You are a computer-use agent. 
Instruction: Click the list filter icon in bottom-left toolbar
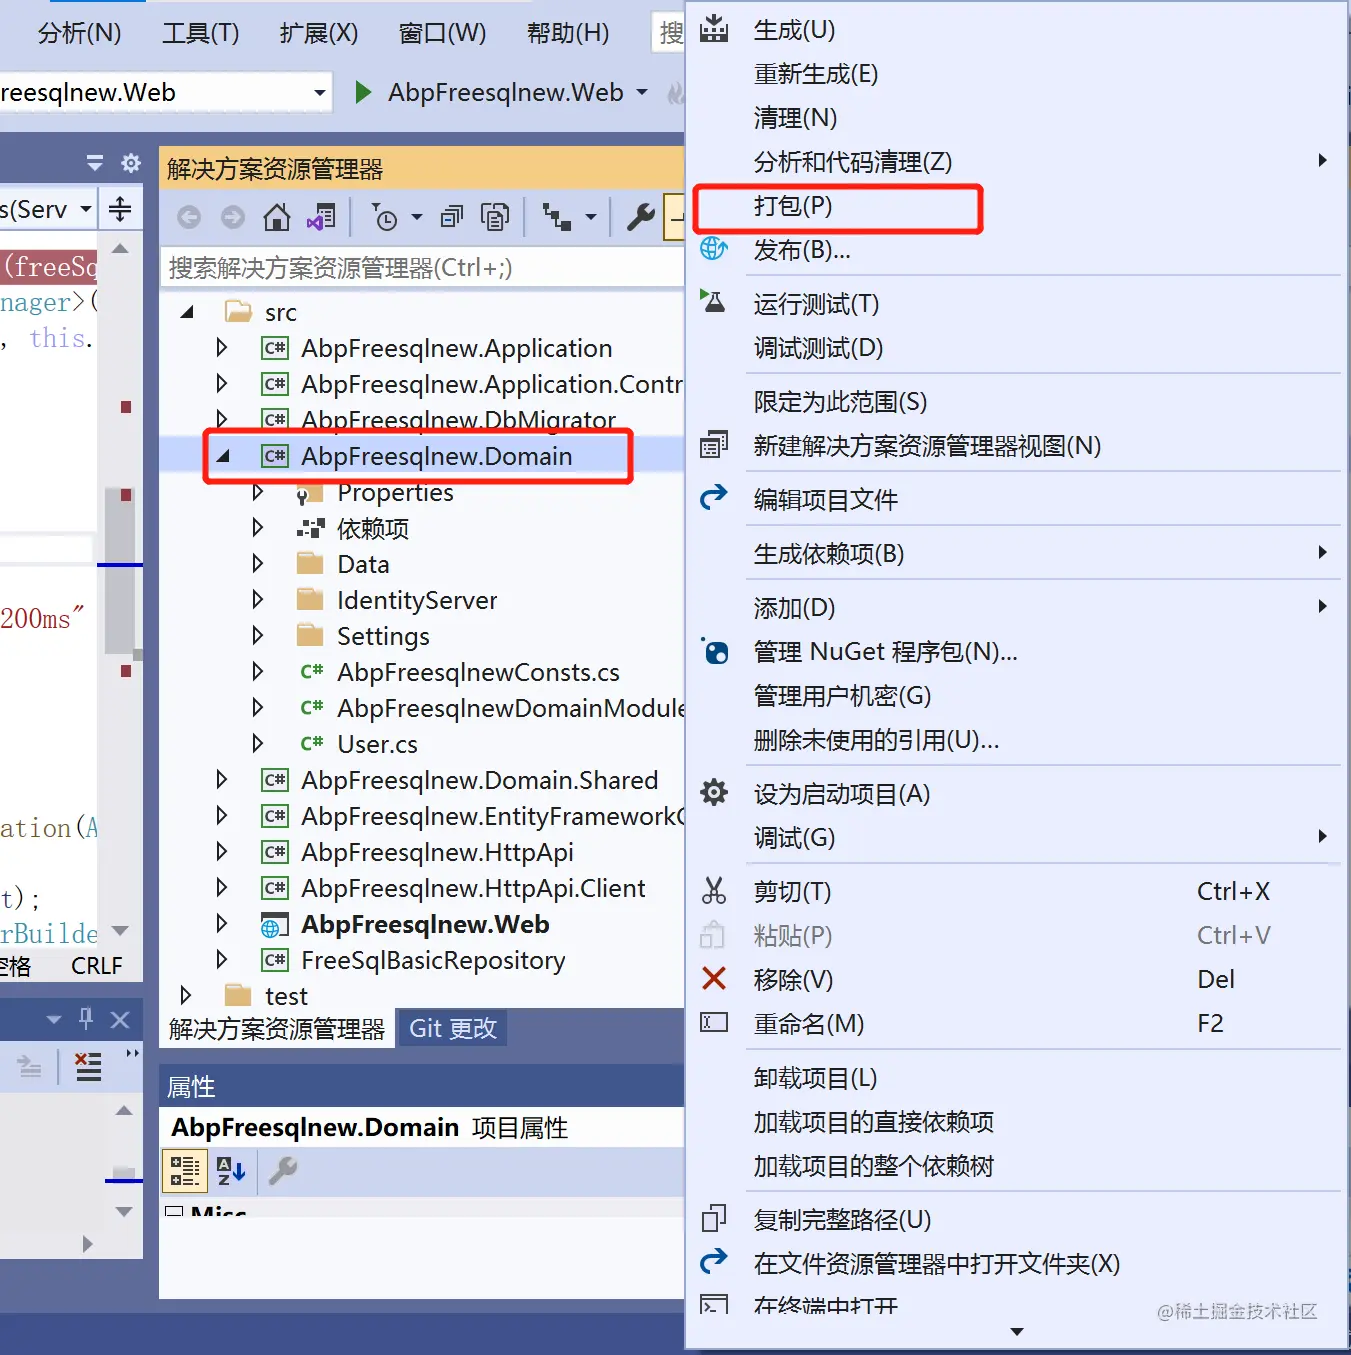pos(89,1067)
